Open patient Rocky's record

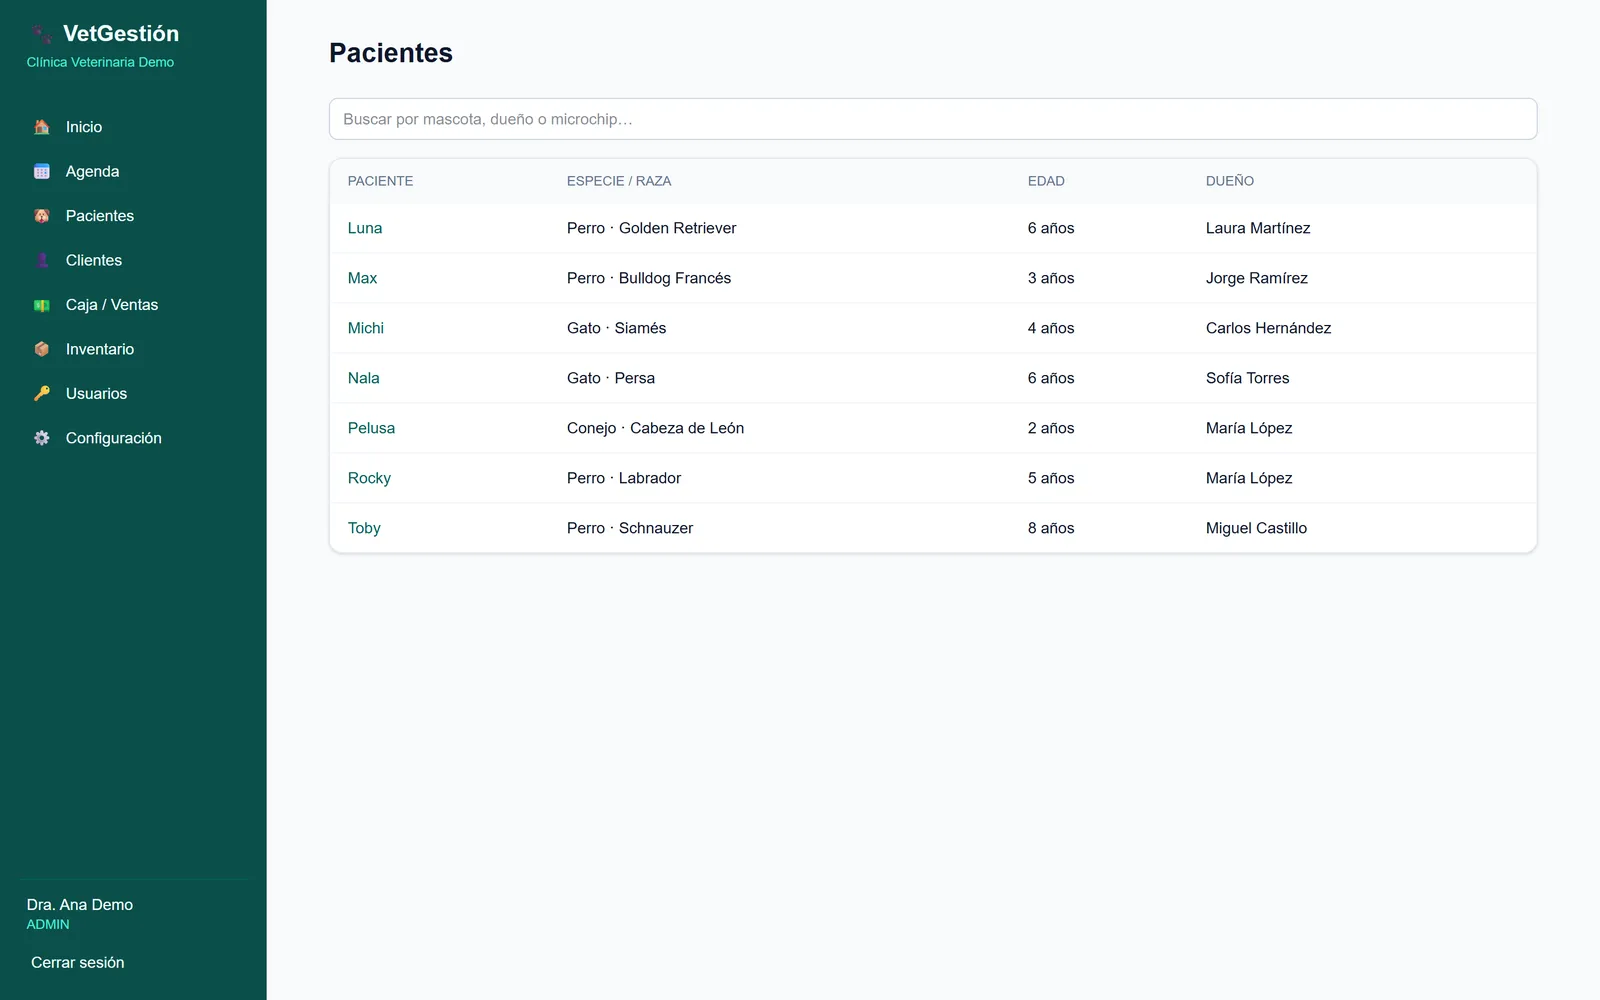pyautogui.click(x=369, y=478)
